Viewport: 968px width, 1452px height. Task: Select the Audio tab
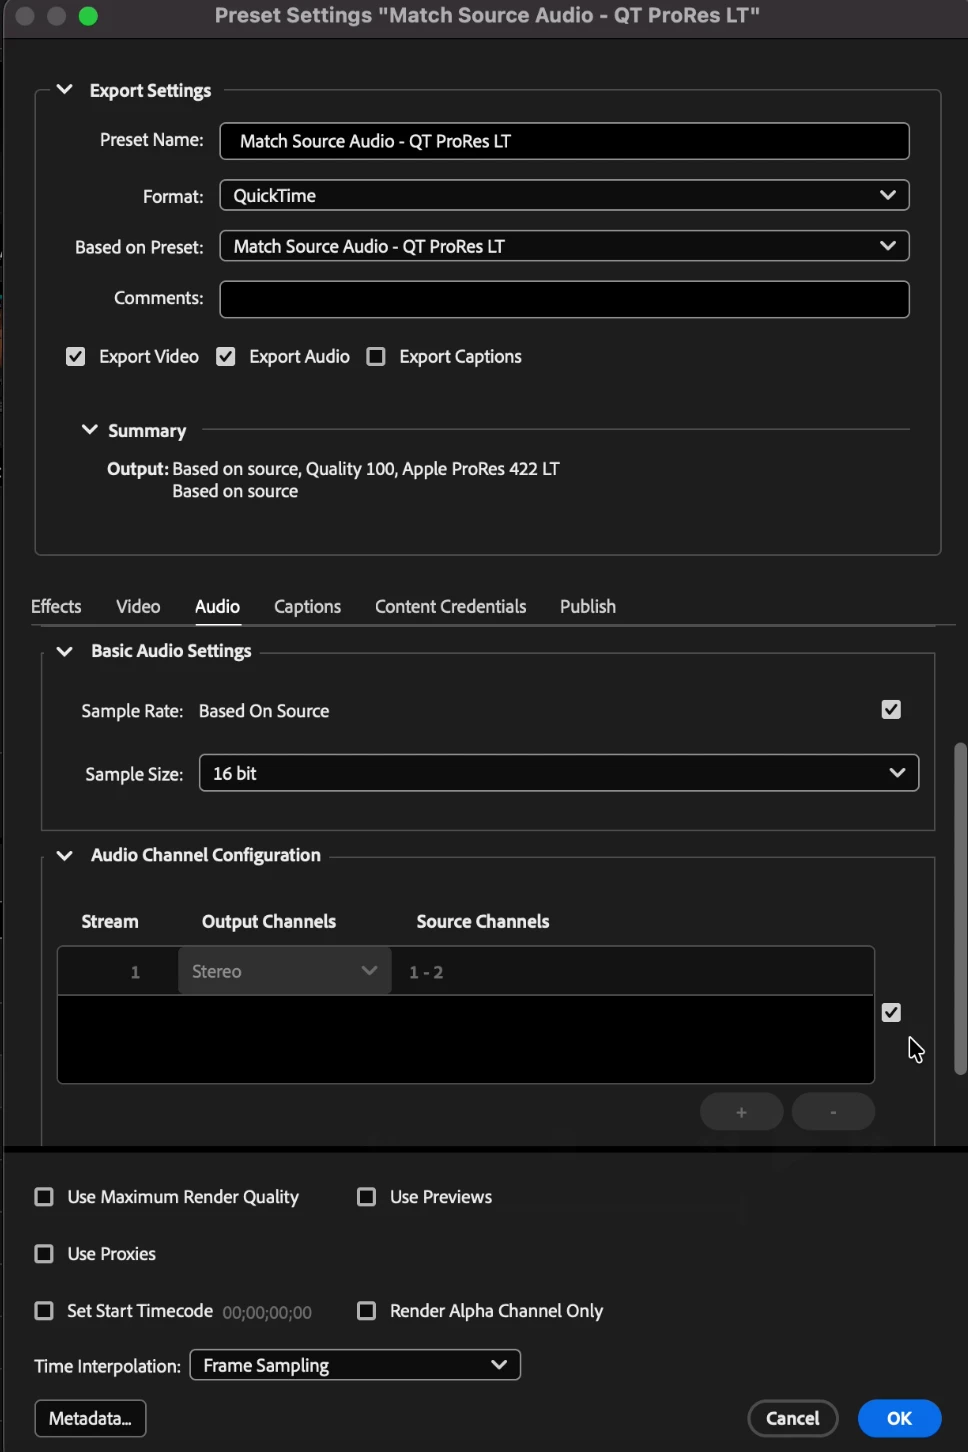[217, 606]
